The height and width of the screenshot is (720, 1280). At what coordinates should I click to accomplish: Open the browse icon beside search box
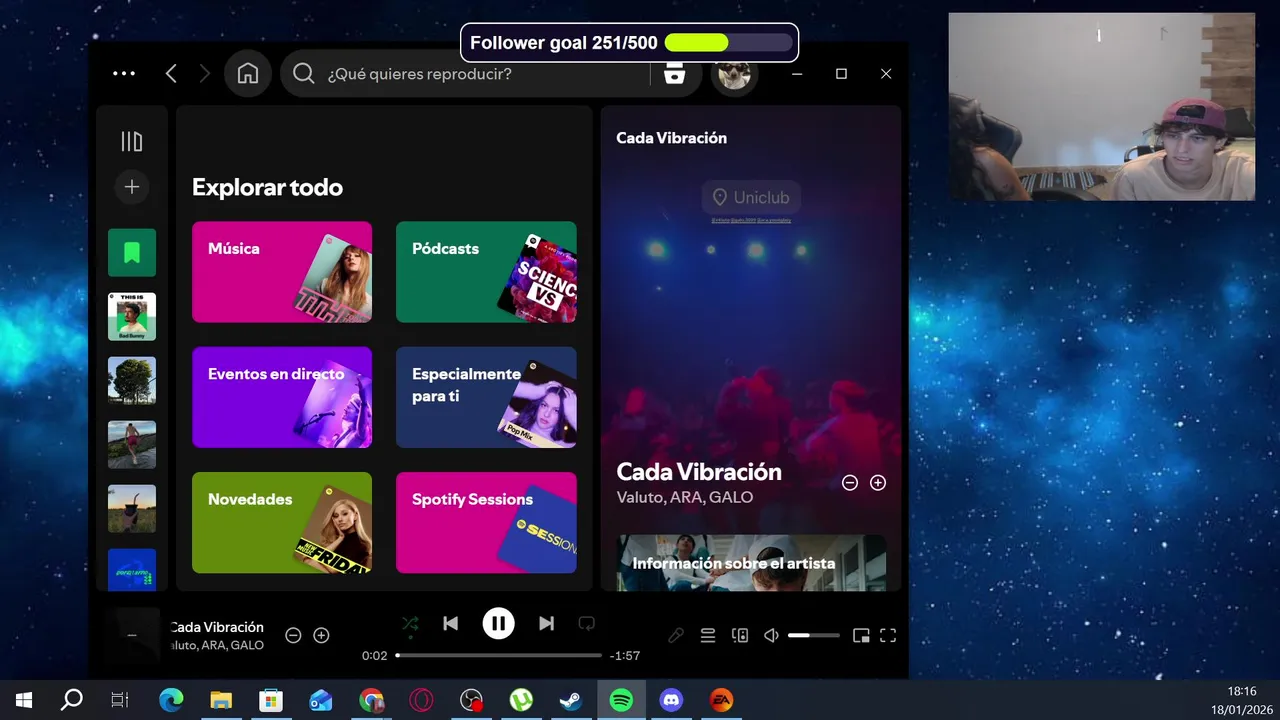675,73
